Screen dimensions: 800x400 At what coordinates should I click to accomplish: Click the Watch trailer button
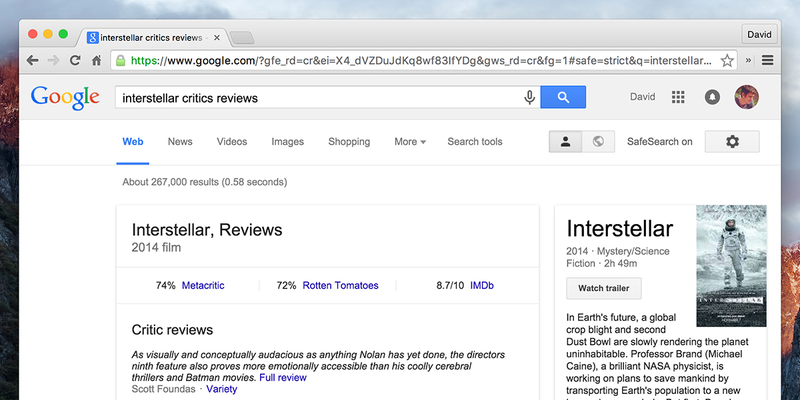click(x=604, y=288)
